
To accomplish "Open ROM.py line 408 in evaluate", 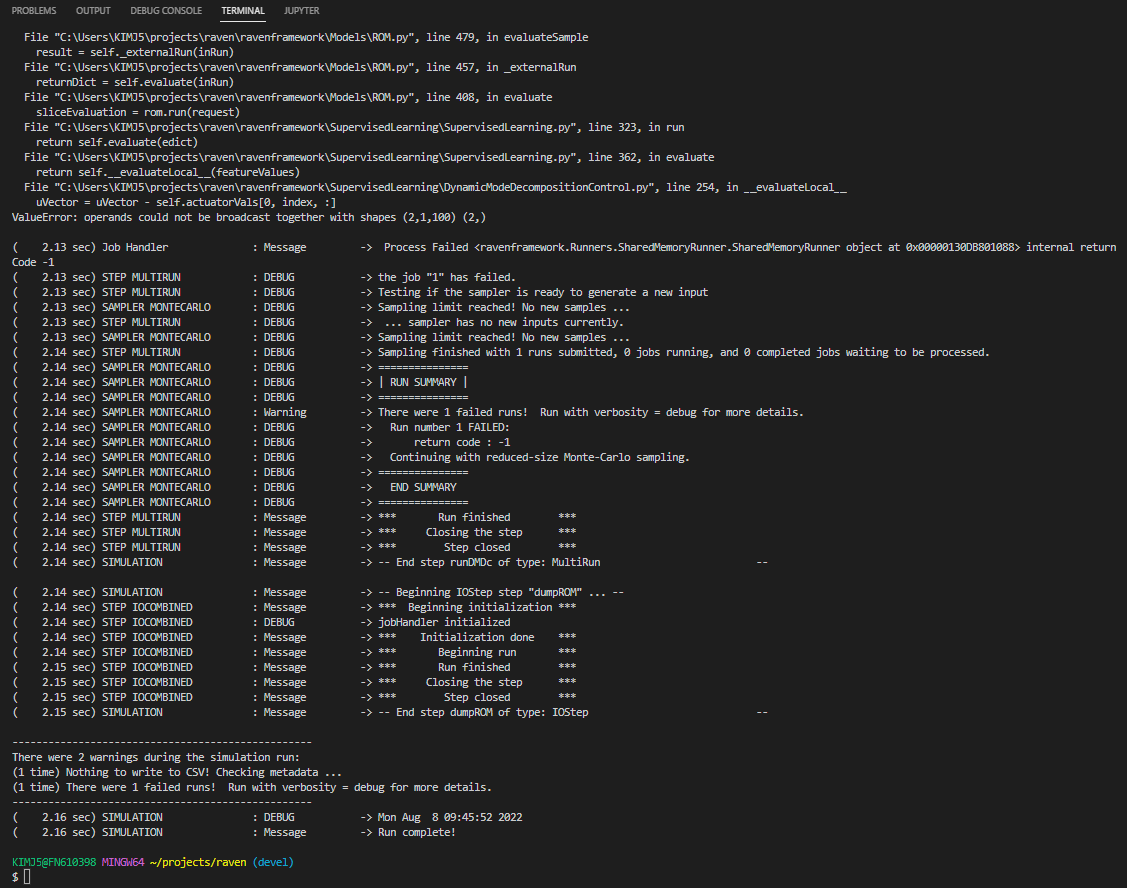I will click(x=250, y=96).
